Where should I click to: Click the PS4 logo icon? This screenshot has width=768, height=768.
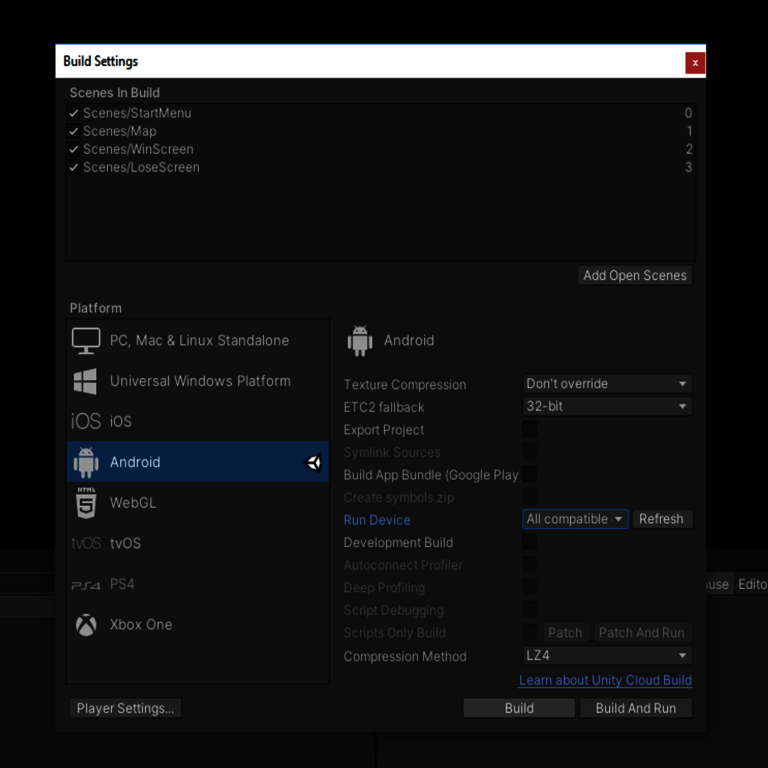click(x=86, y=585)
